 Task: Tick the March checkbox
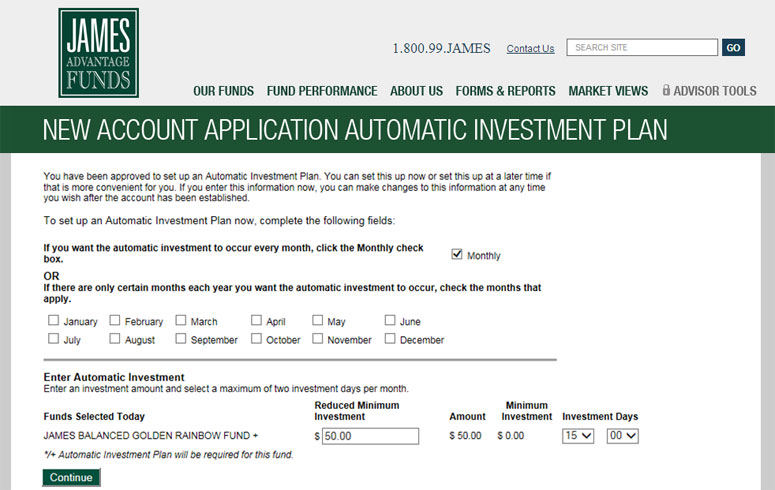[181, 320]
